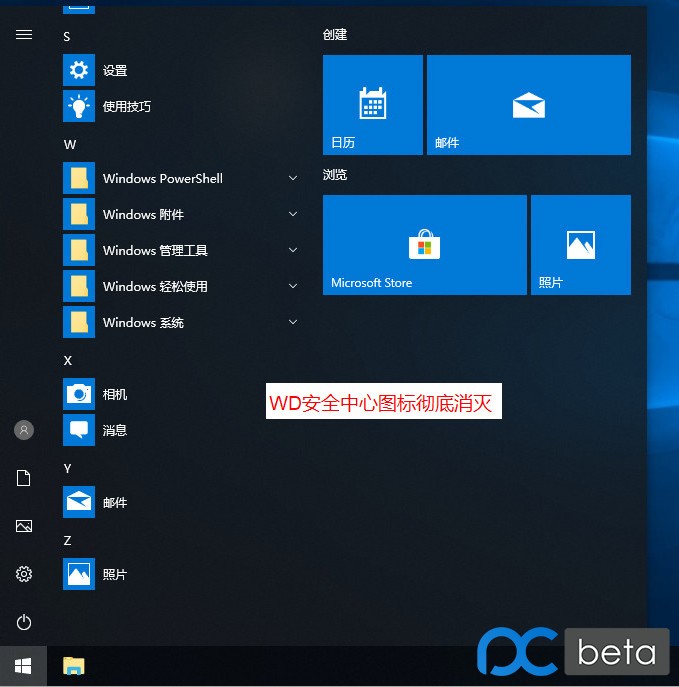Click the Windows 轻松使用 label text
Screen dimensions: 679x687
coord(155,287)
